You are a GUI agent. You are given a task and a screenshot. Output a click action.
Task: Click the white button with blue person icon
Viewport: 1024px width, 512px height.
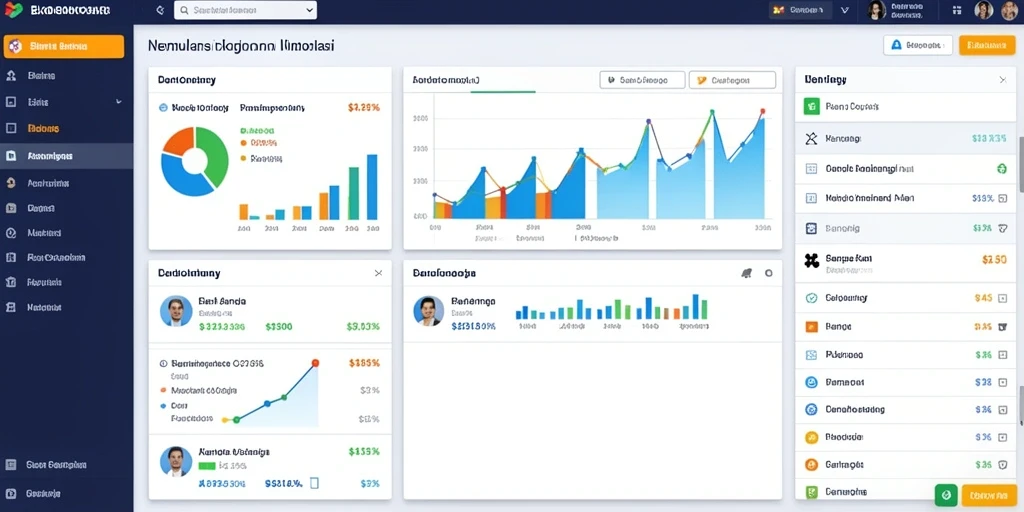click(918, 45)
